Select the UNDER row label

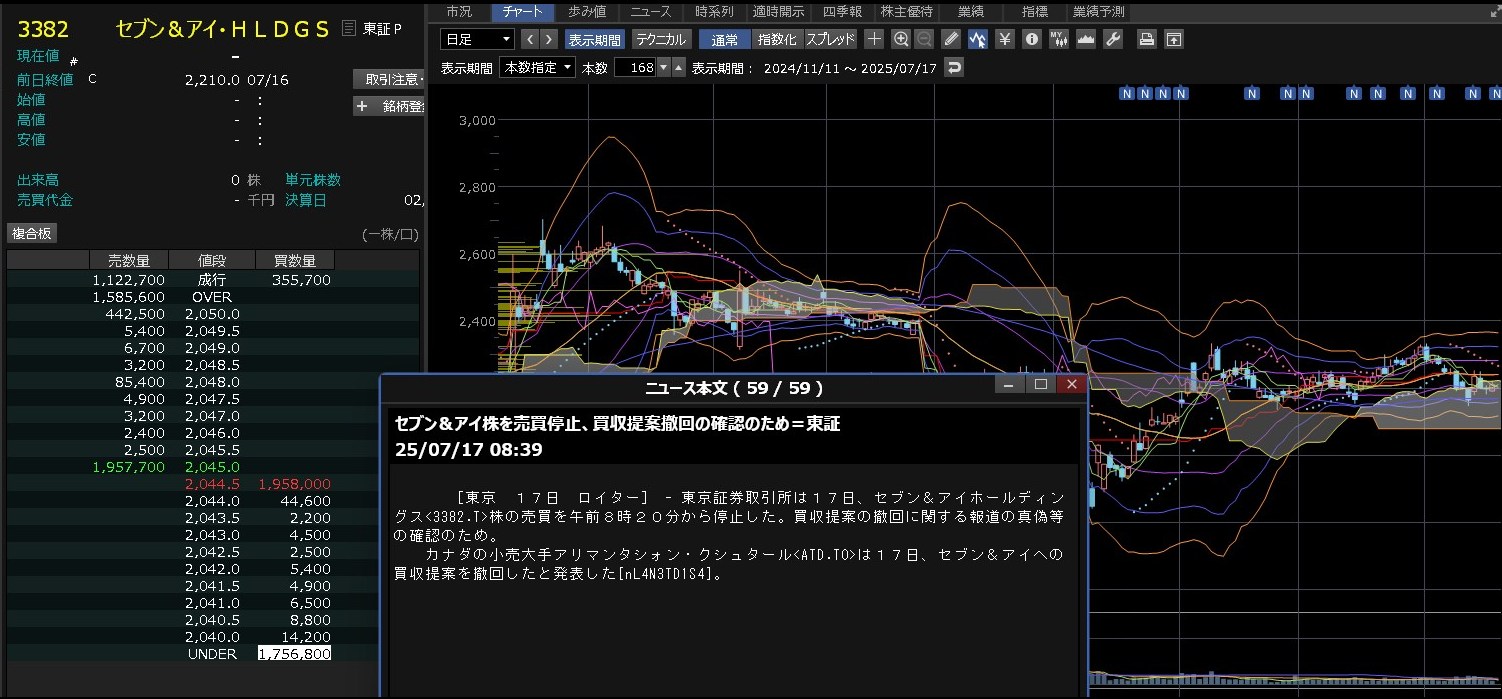(212, 654)
